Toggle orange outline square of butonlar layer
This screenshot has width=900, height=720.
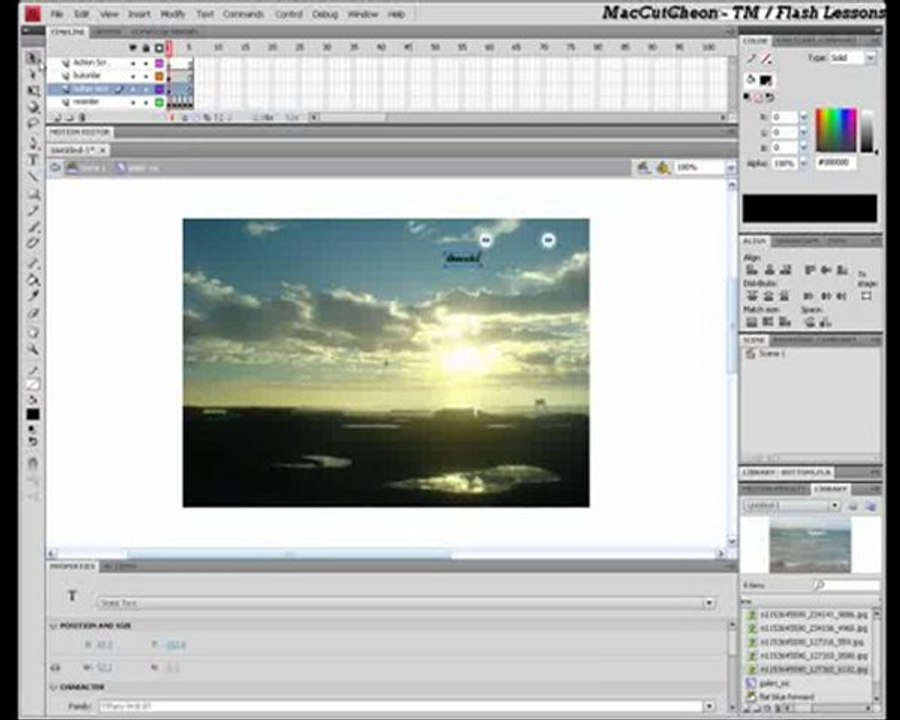click(x=160, y=76)
